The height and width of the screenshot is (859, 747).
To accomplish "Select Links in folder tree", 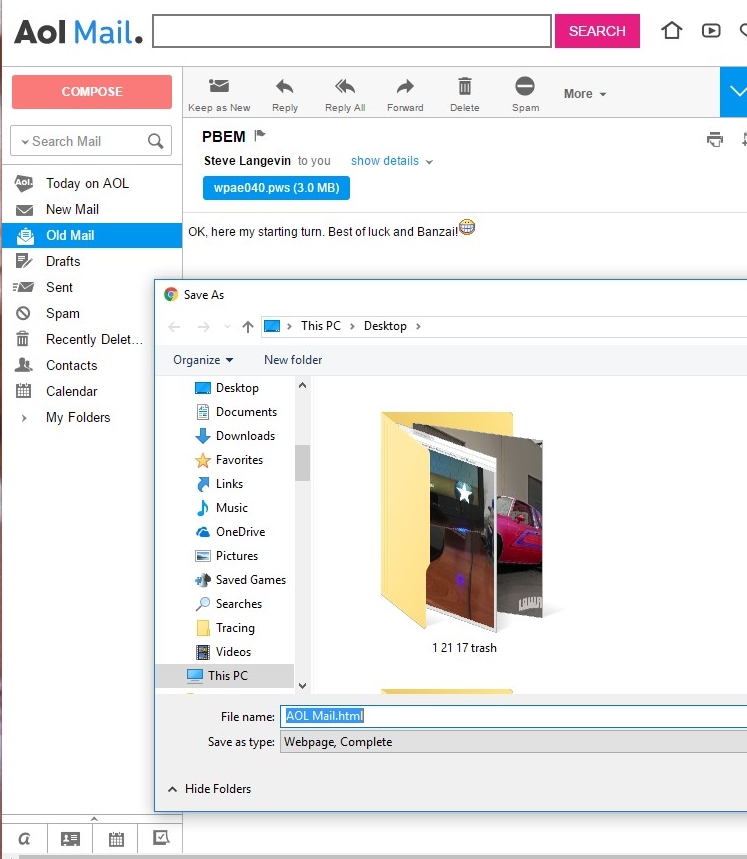I will coord(229,484).
